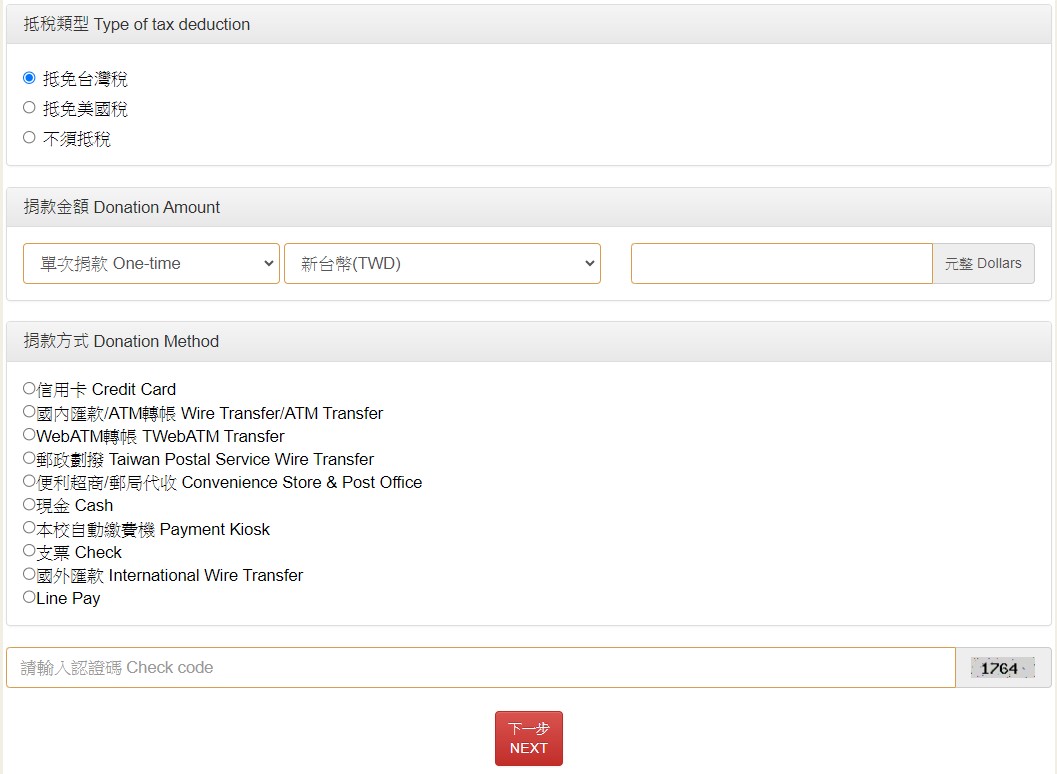The width and height of the screenshot is (1057, 774).
Task: Open the 單次捐款 One-time frequency dropdown
Action: (151, 264)
